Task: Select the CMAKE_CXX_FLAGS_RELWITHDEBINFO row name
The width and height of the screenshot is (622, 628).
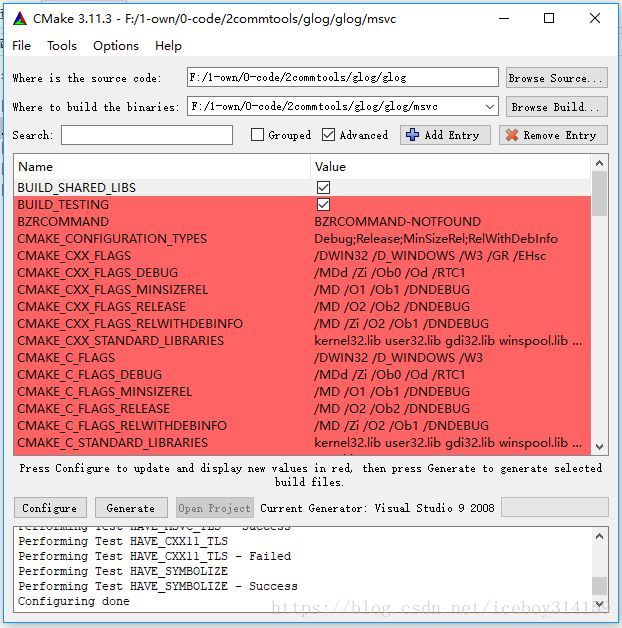Action: coord(130,323)
